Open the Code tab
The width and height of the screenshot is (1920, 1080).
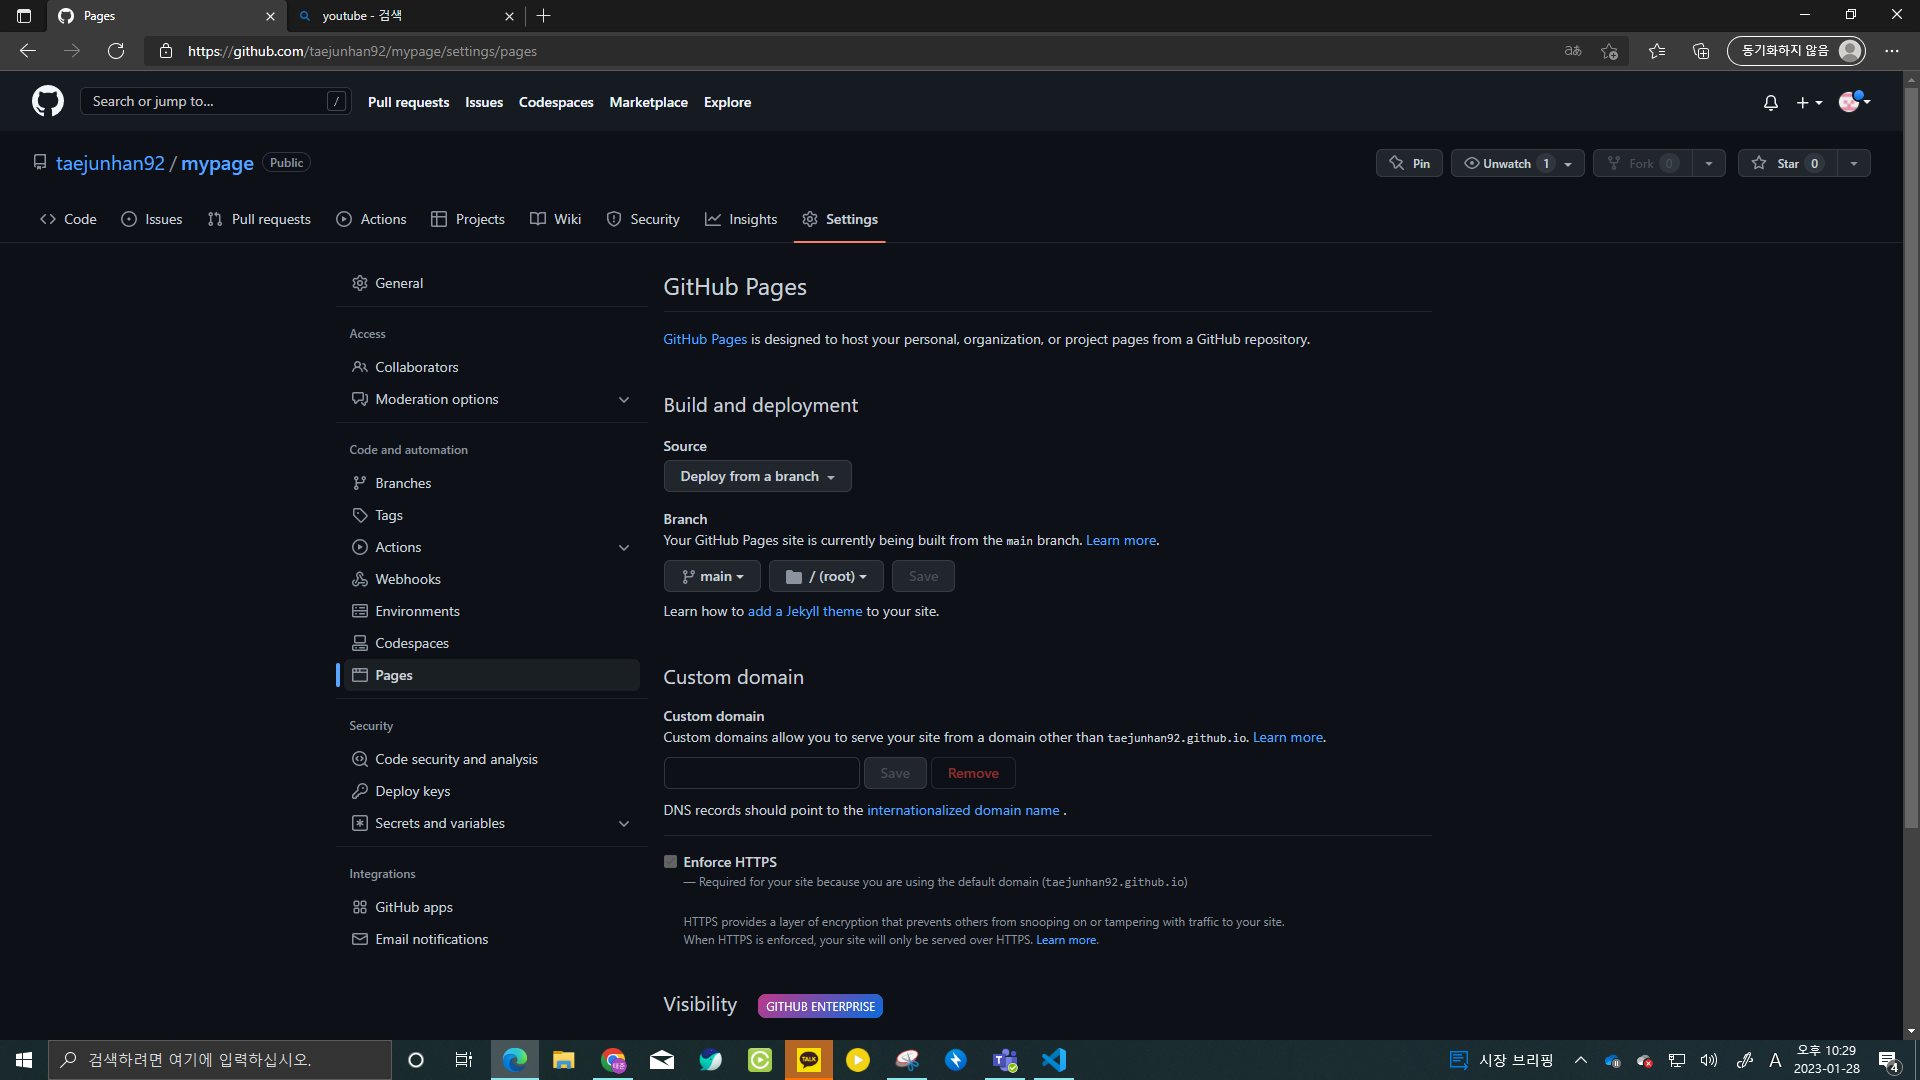coord(68,219)
